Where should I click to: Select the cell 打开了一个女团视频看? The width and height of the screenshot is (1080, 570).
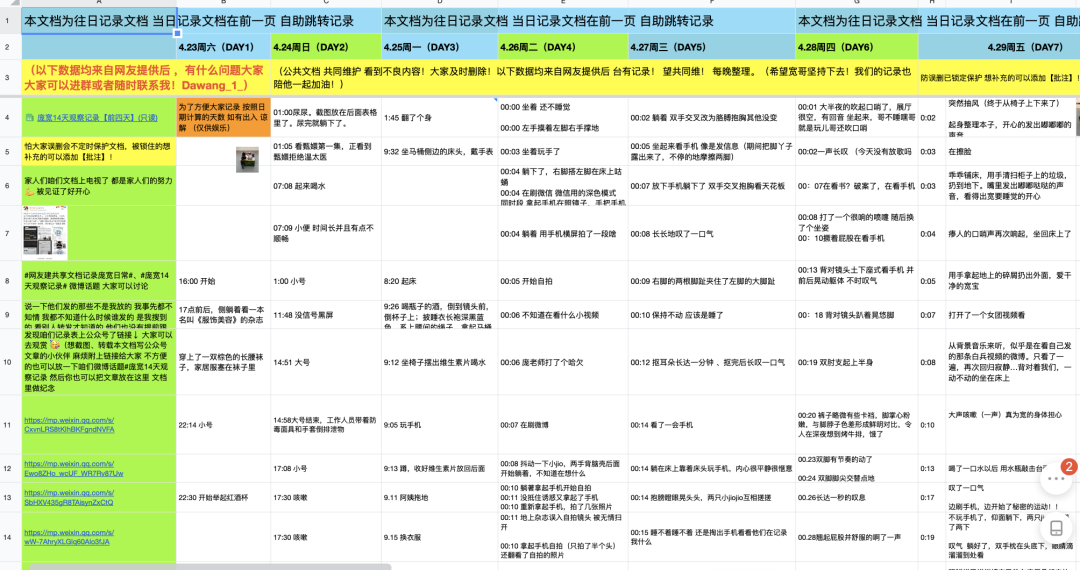(x=1012, y=315)
